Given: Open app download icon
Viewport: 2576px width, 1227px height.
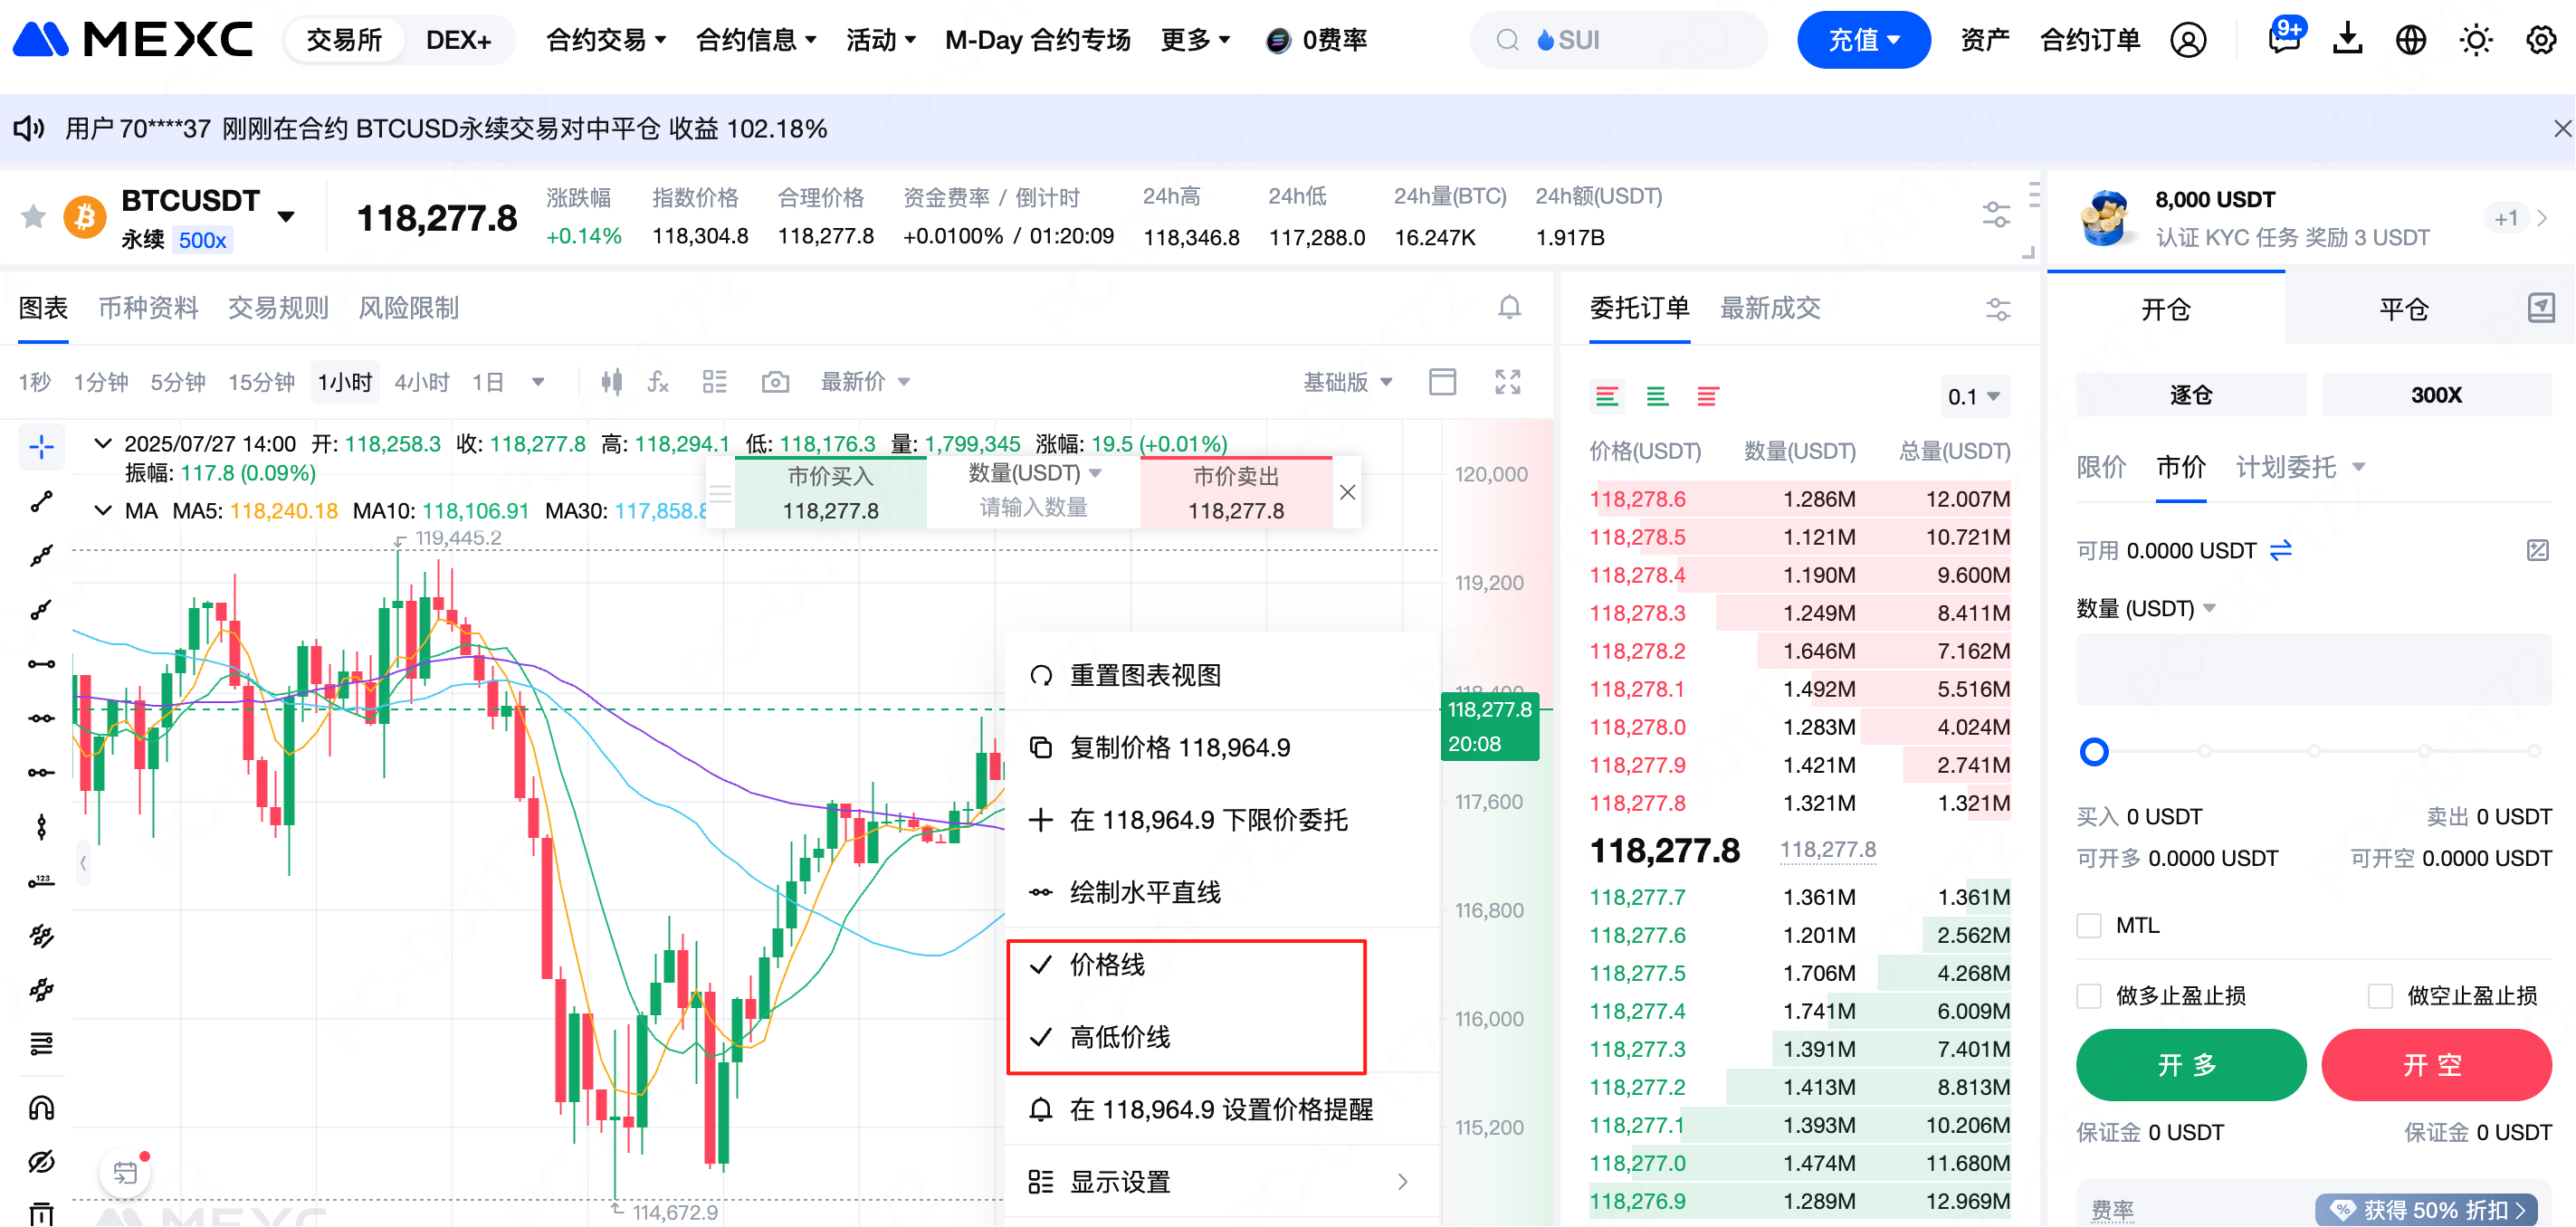Looking at the screenshot, I should [2347, 40].
